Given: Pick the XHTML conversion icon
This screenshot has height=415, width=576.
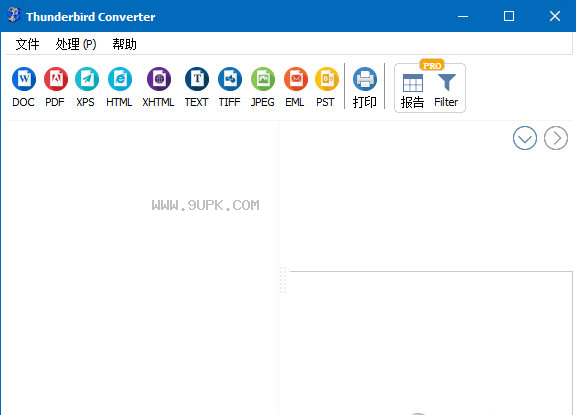Looking at the screenshot, I should click(158, 87).
